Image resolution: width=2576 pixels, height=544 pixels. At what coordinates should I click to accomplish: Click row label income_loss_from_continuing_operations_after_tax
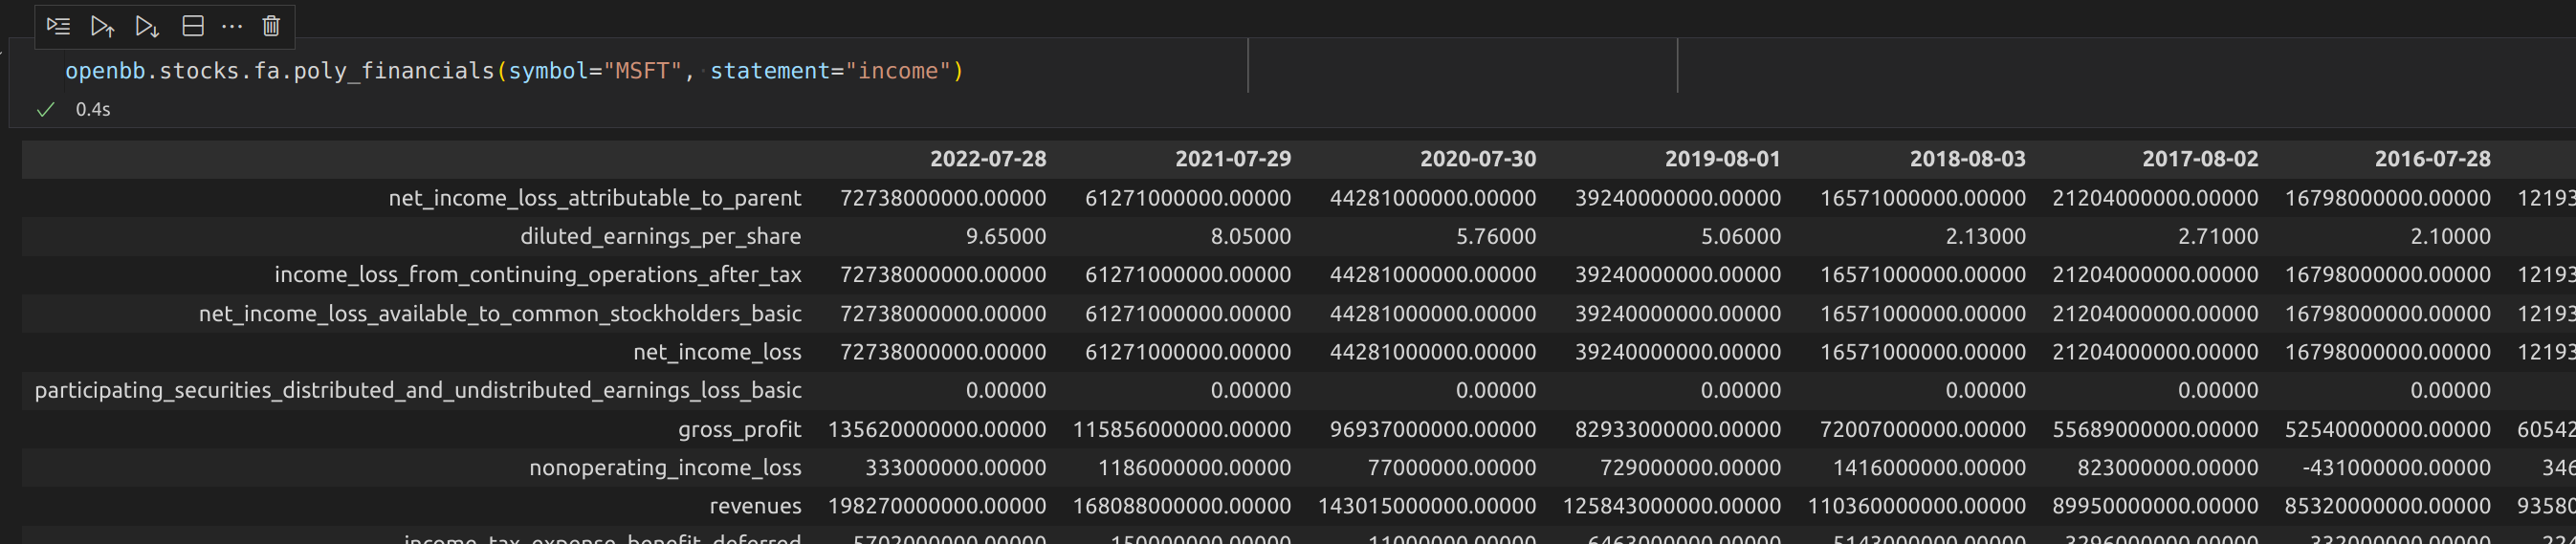click(x=538, y=275)
